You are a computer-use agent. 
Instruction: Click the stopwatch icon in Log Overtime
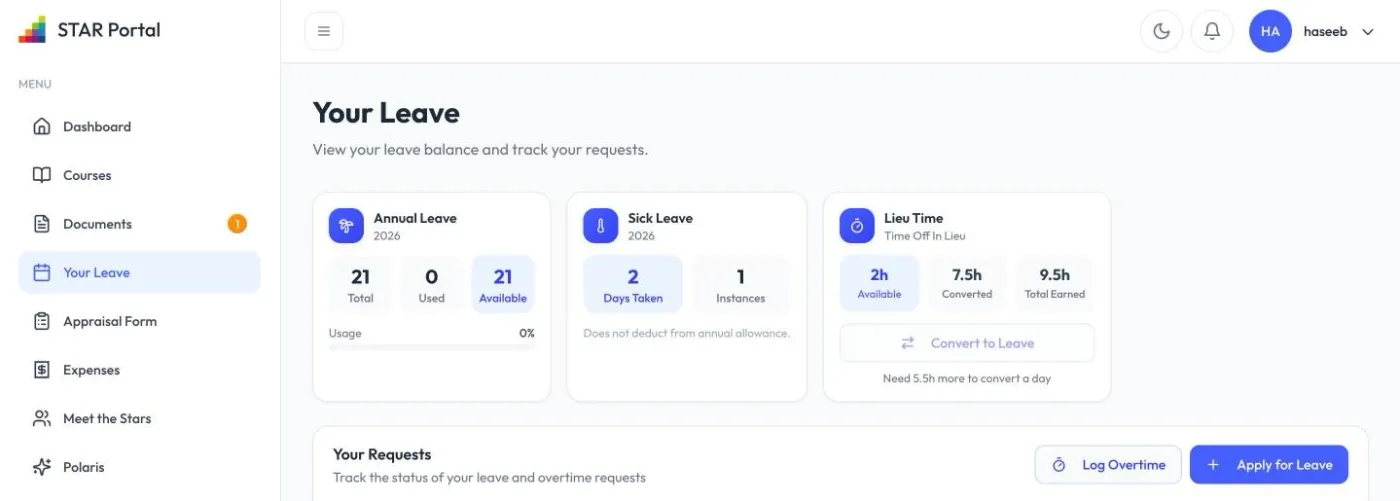coord(1059,465)
